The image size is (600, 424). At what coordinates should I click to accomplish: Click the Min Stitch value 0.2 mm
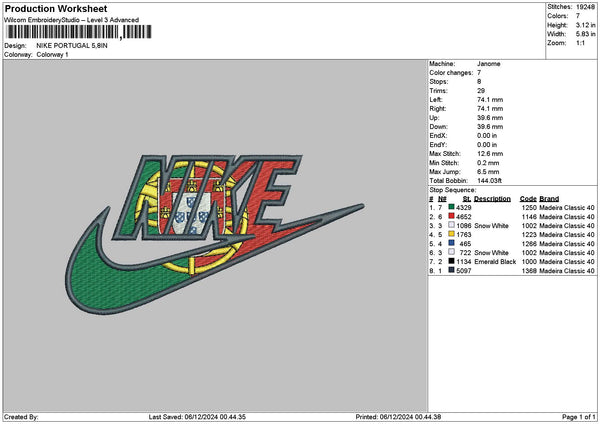(x=488, y=163)
